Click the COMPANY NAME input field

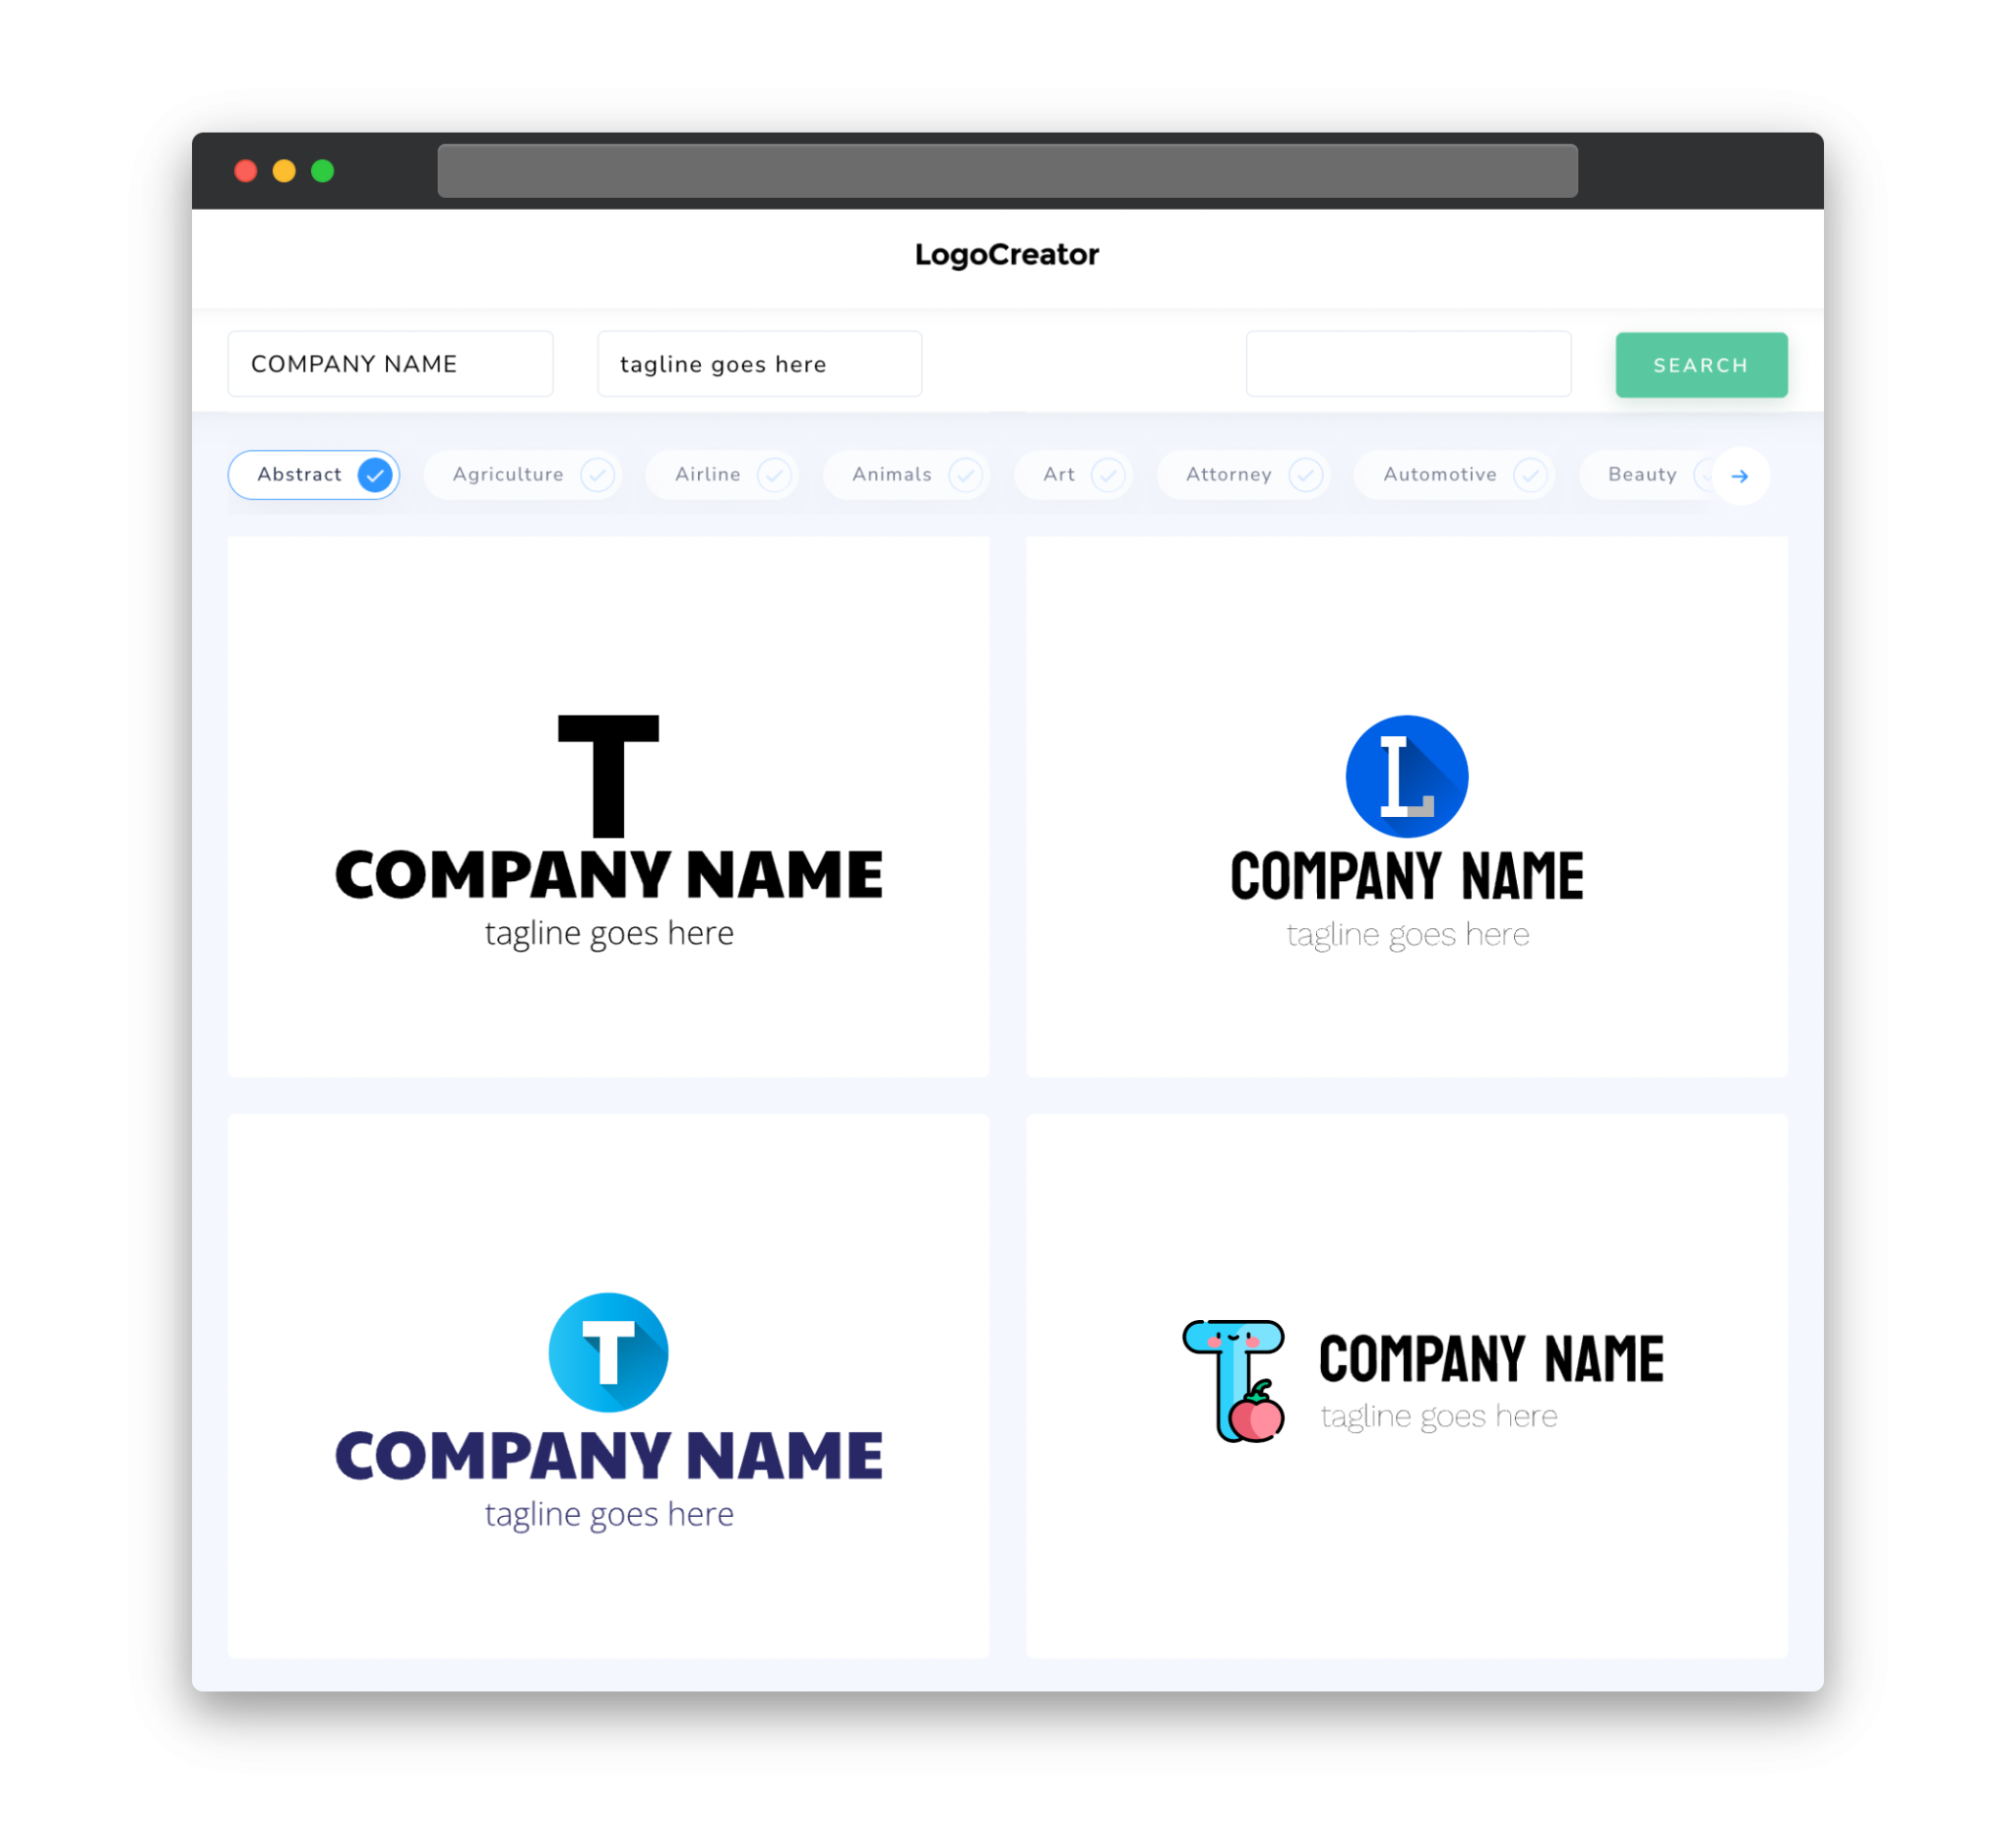pos(394,365)
